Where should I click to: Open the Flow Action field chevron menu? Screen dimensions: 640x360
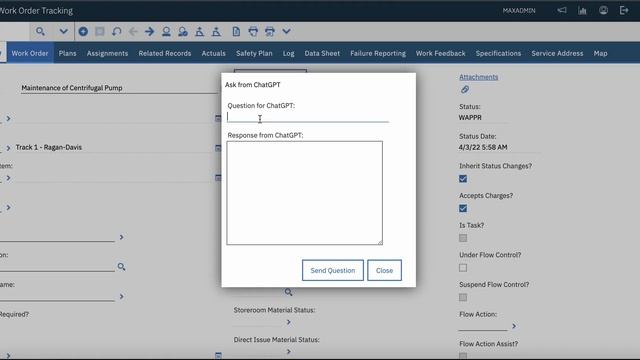click(514, 326)
